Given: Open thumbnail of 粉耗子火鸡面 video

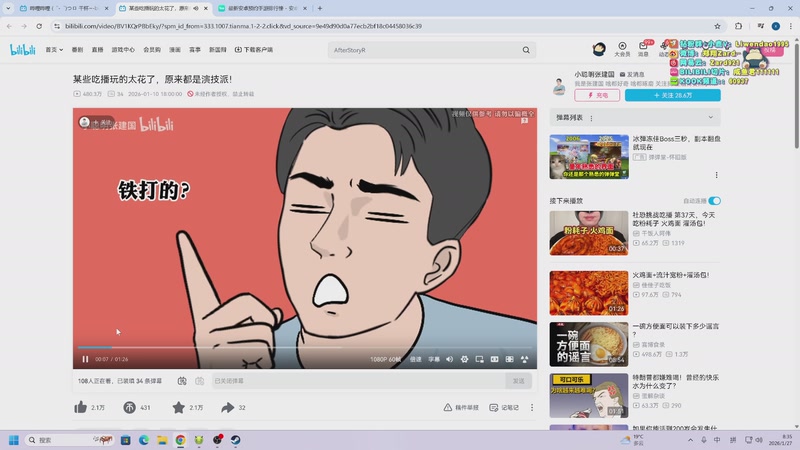Looking at the screenshot, I should tap(589, 233).
